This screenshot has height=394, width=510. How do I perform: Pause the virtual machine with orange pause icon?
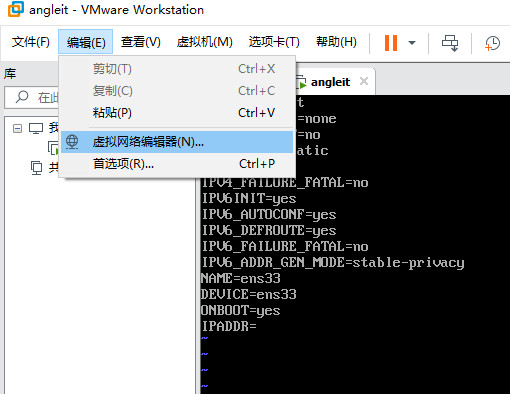[x=391, y=43]
